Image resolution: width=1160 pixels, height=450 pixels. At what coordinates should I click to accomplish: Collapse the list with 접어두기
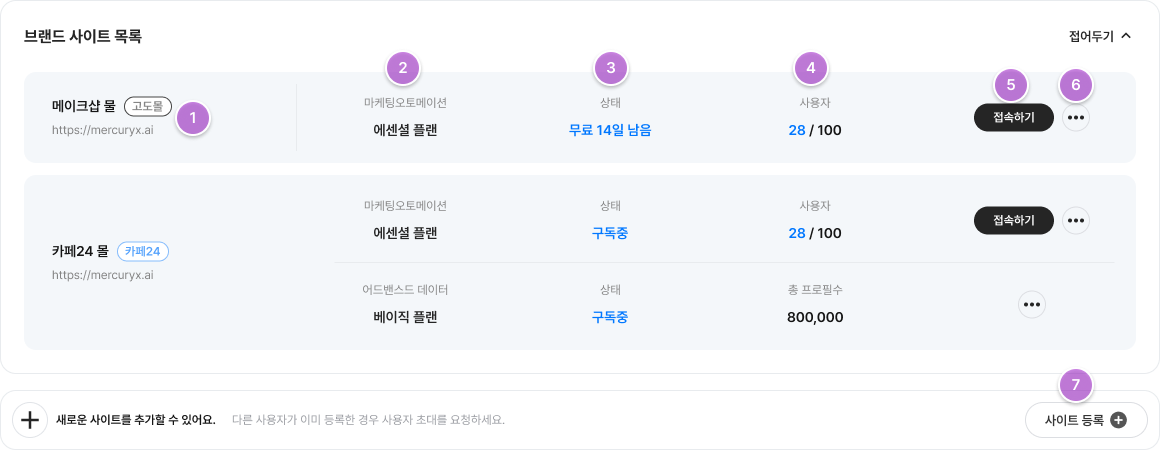pyautogui.click(x=1099, y=36)
